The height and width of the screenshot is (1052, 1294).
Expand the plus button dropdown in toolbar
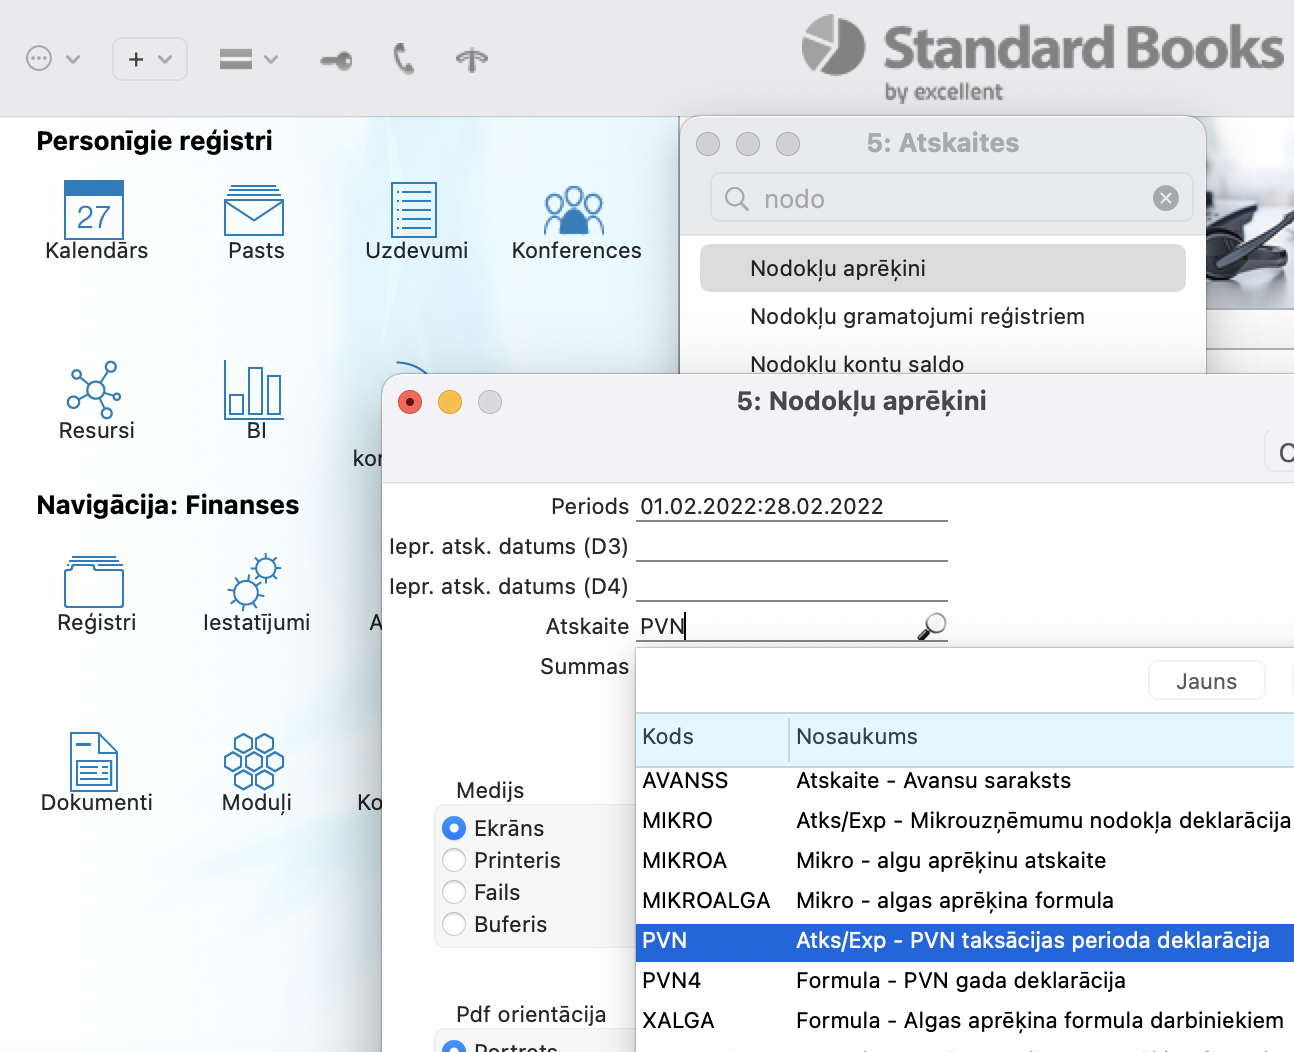pyautogui.click(x=150, y=59)
